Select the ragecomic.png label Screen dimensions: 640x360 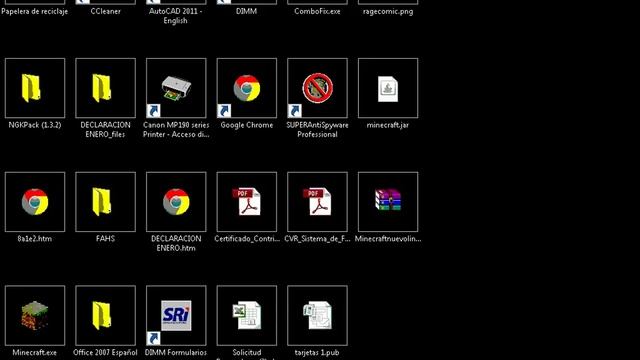(388, 11)
